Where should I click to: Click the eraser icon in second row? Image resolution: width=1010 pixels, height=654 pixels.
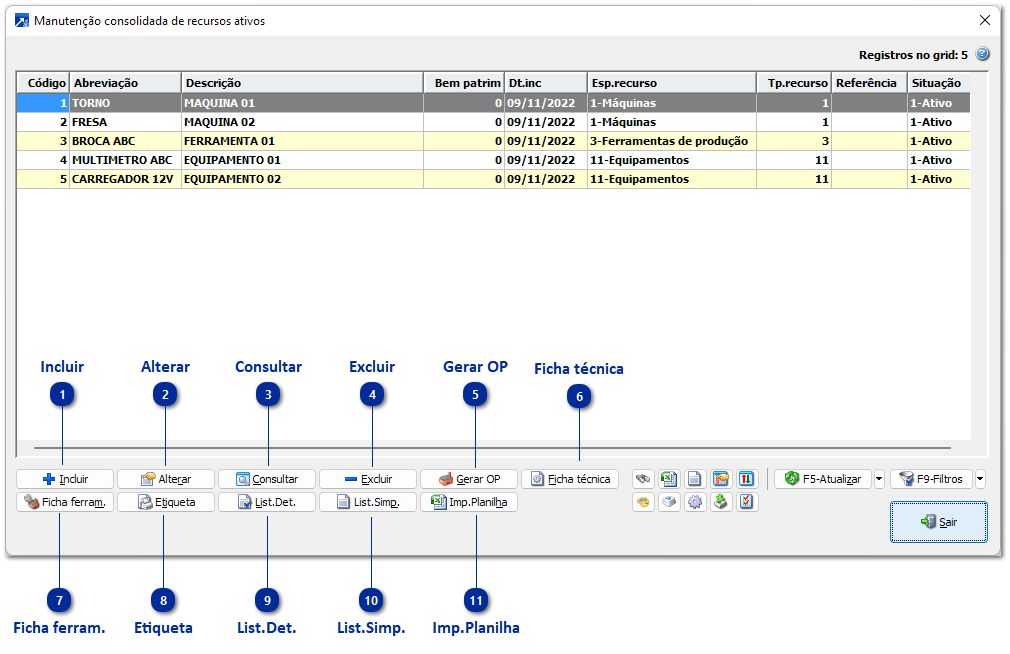(x=669, y=502)
